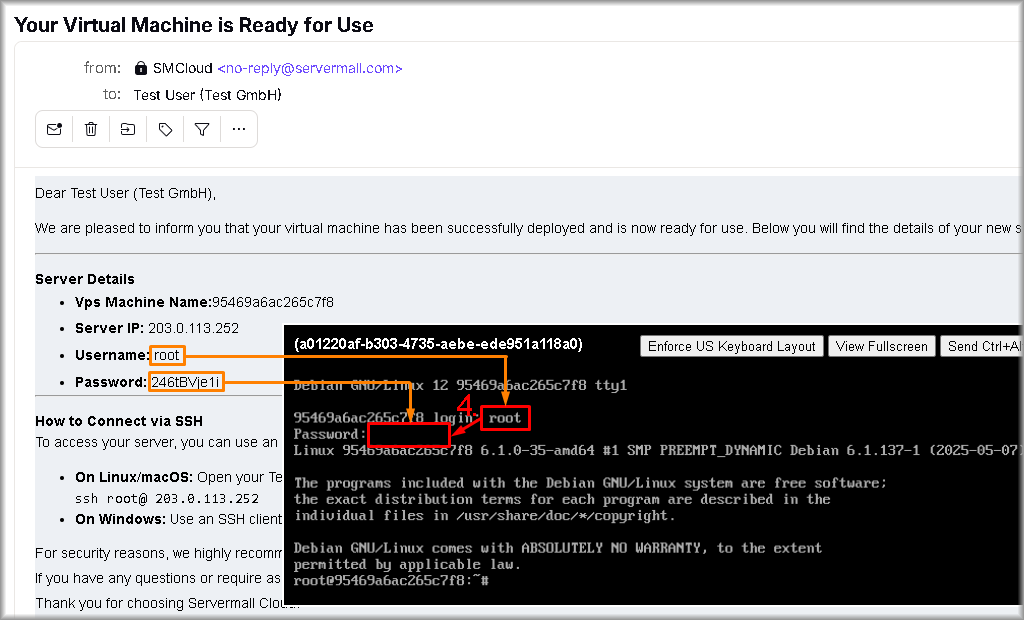Click the email subject heading
The width and height of the screenshot is (1024, 620).
194,24
